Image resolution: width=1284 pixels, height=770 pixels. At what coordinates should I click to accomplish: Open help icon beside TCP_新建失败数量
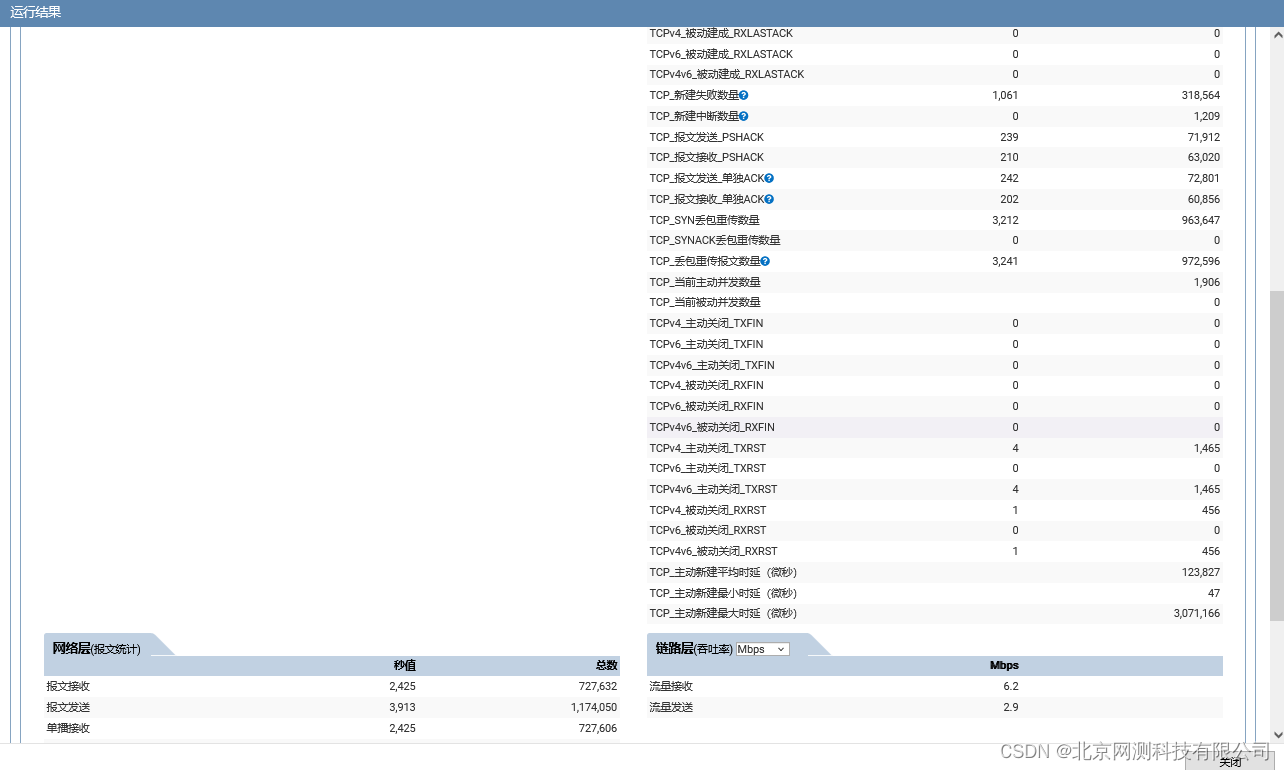point(744,95)
